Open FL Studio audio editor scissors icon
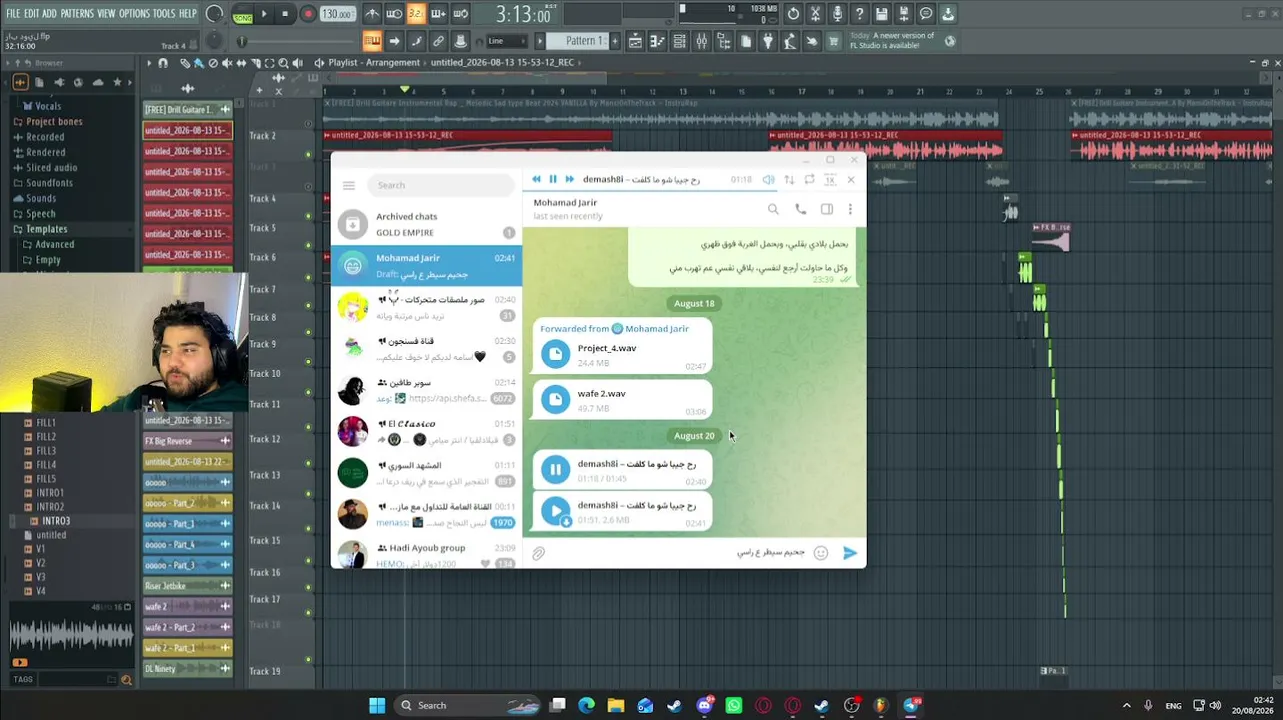The image size is (1283, 720). [x=815, y=14]
